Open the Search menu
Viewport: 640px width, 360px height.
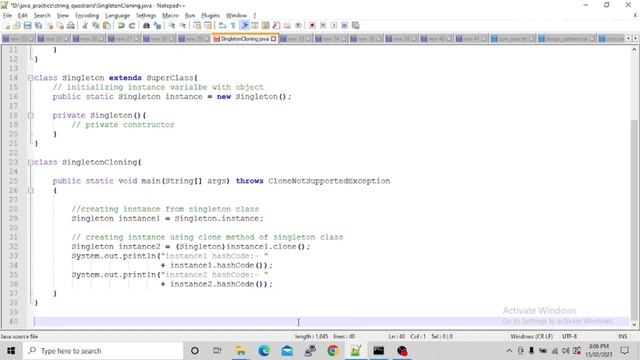[42, 16]
